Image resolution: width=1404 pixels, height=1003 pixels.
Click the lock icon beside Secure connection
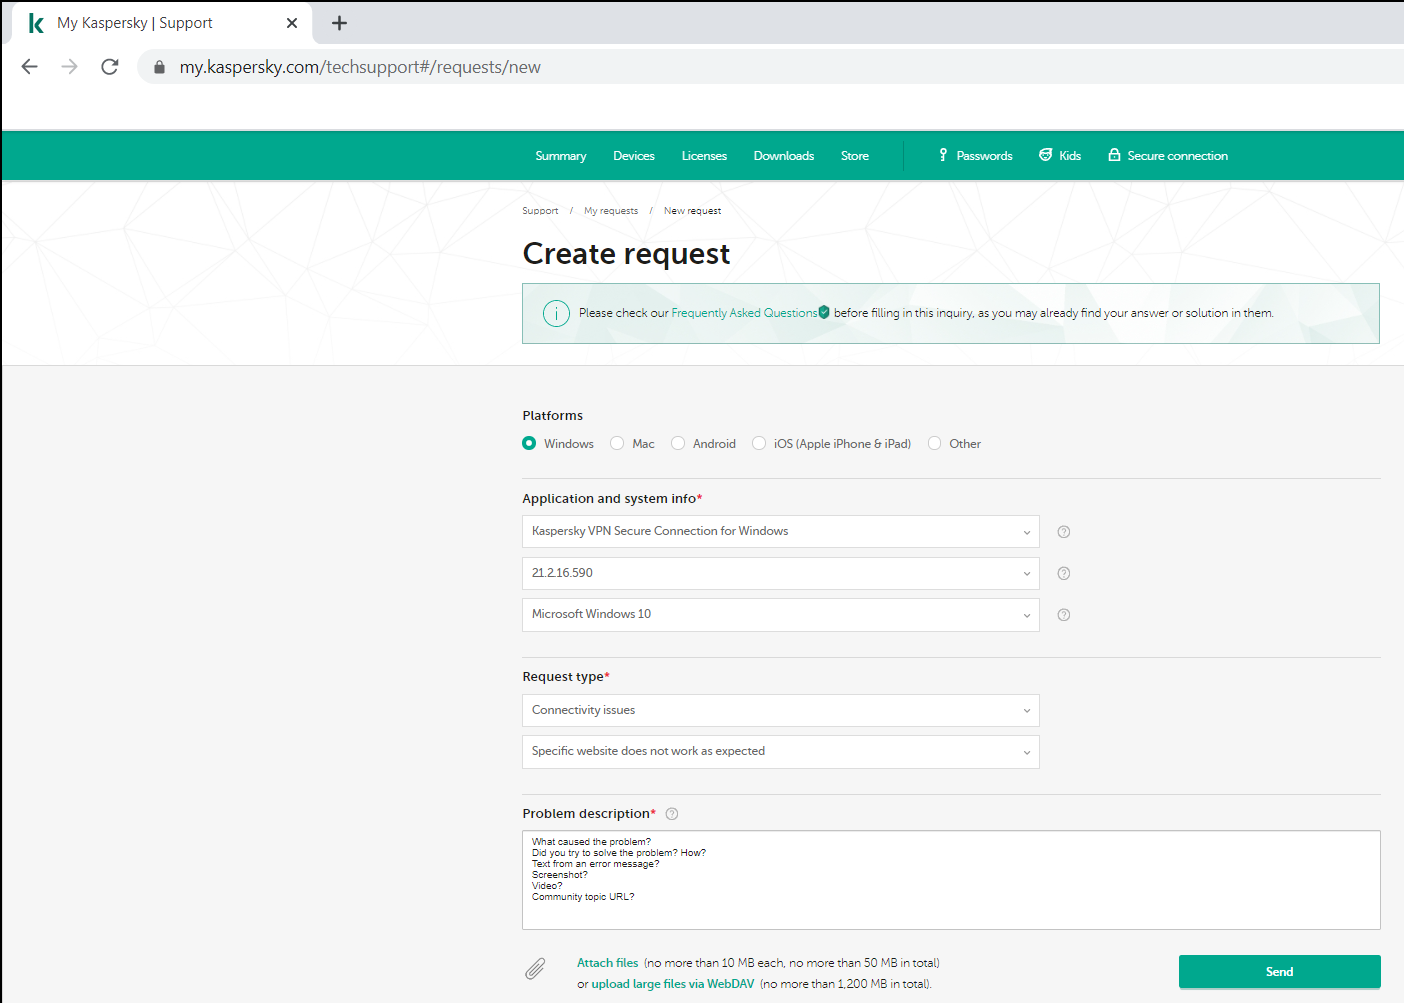pyautogui.click(x=1114, y=155)
